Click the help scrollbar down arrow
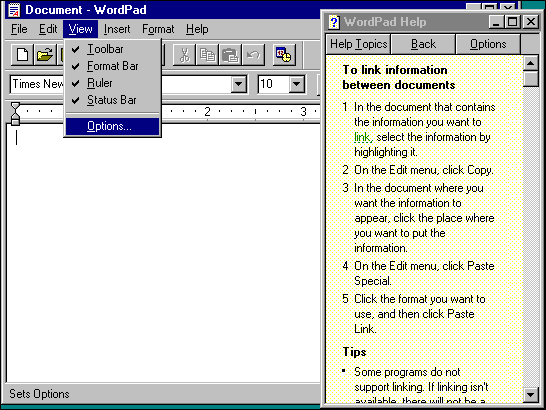This screenshot has width=546, height=410. pyautogui.click(x=531, y=395)
